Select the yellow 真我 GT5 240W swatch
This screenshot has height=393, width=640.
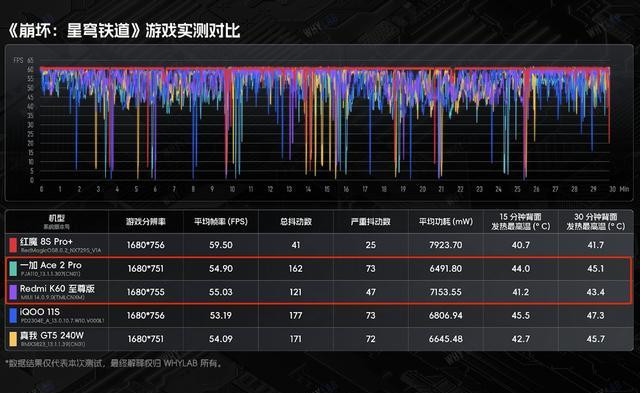13,339
